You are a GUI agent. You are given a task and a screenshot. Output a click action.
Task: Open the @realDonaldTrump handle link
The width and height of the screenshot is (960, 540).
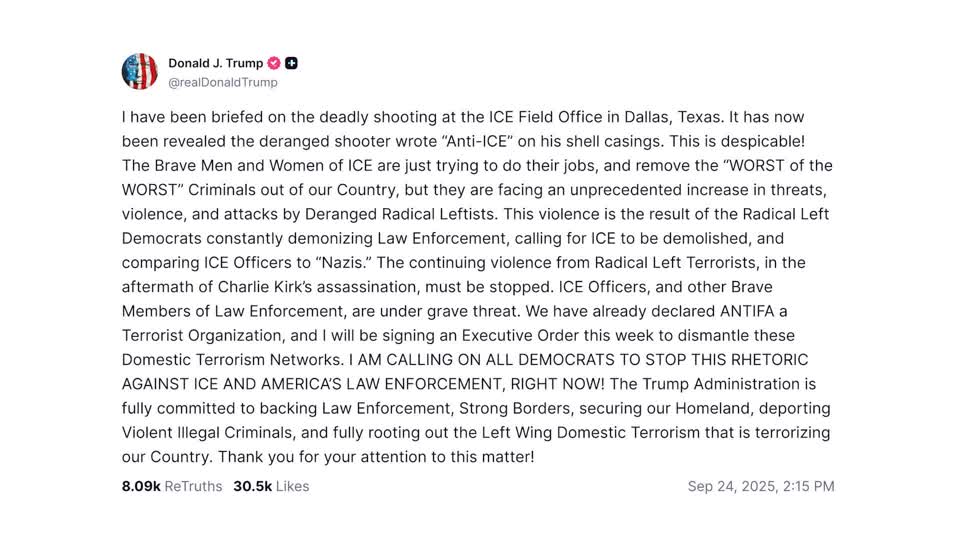tap(223, 82)
